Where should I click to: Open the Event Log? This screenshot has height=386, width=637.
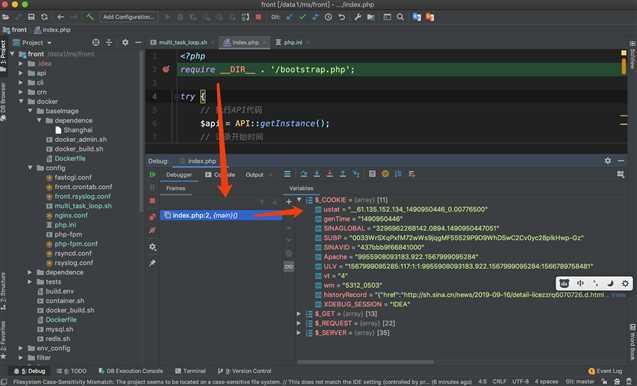605,371
